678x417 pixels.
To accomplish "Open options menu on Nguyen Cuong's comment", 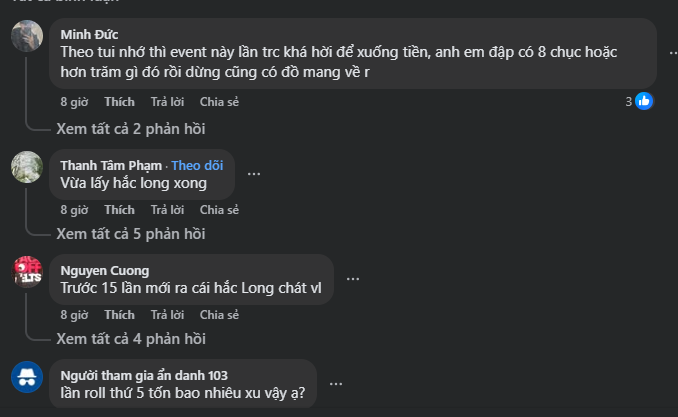I will [353, 278].
